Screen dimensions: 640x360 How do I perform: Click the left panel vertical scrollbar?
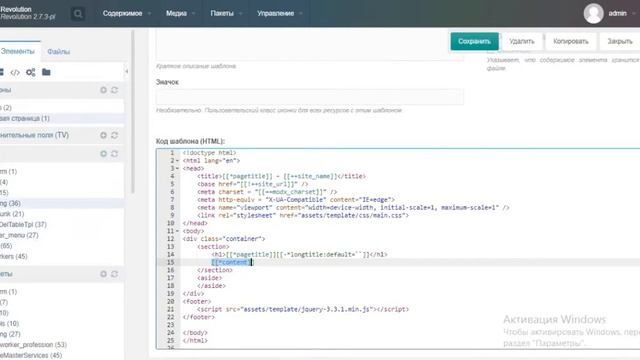132,111
